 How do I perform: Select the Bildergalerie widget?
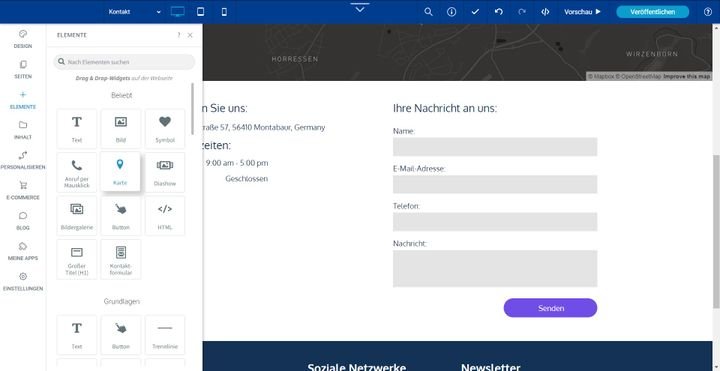(77, 216)
